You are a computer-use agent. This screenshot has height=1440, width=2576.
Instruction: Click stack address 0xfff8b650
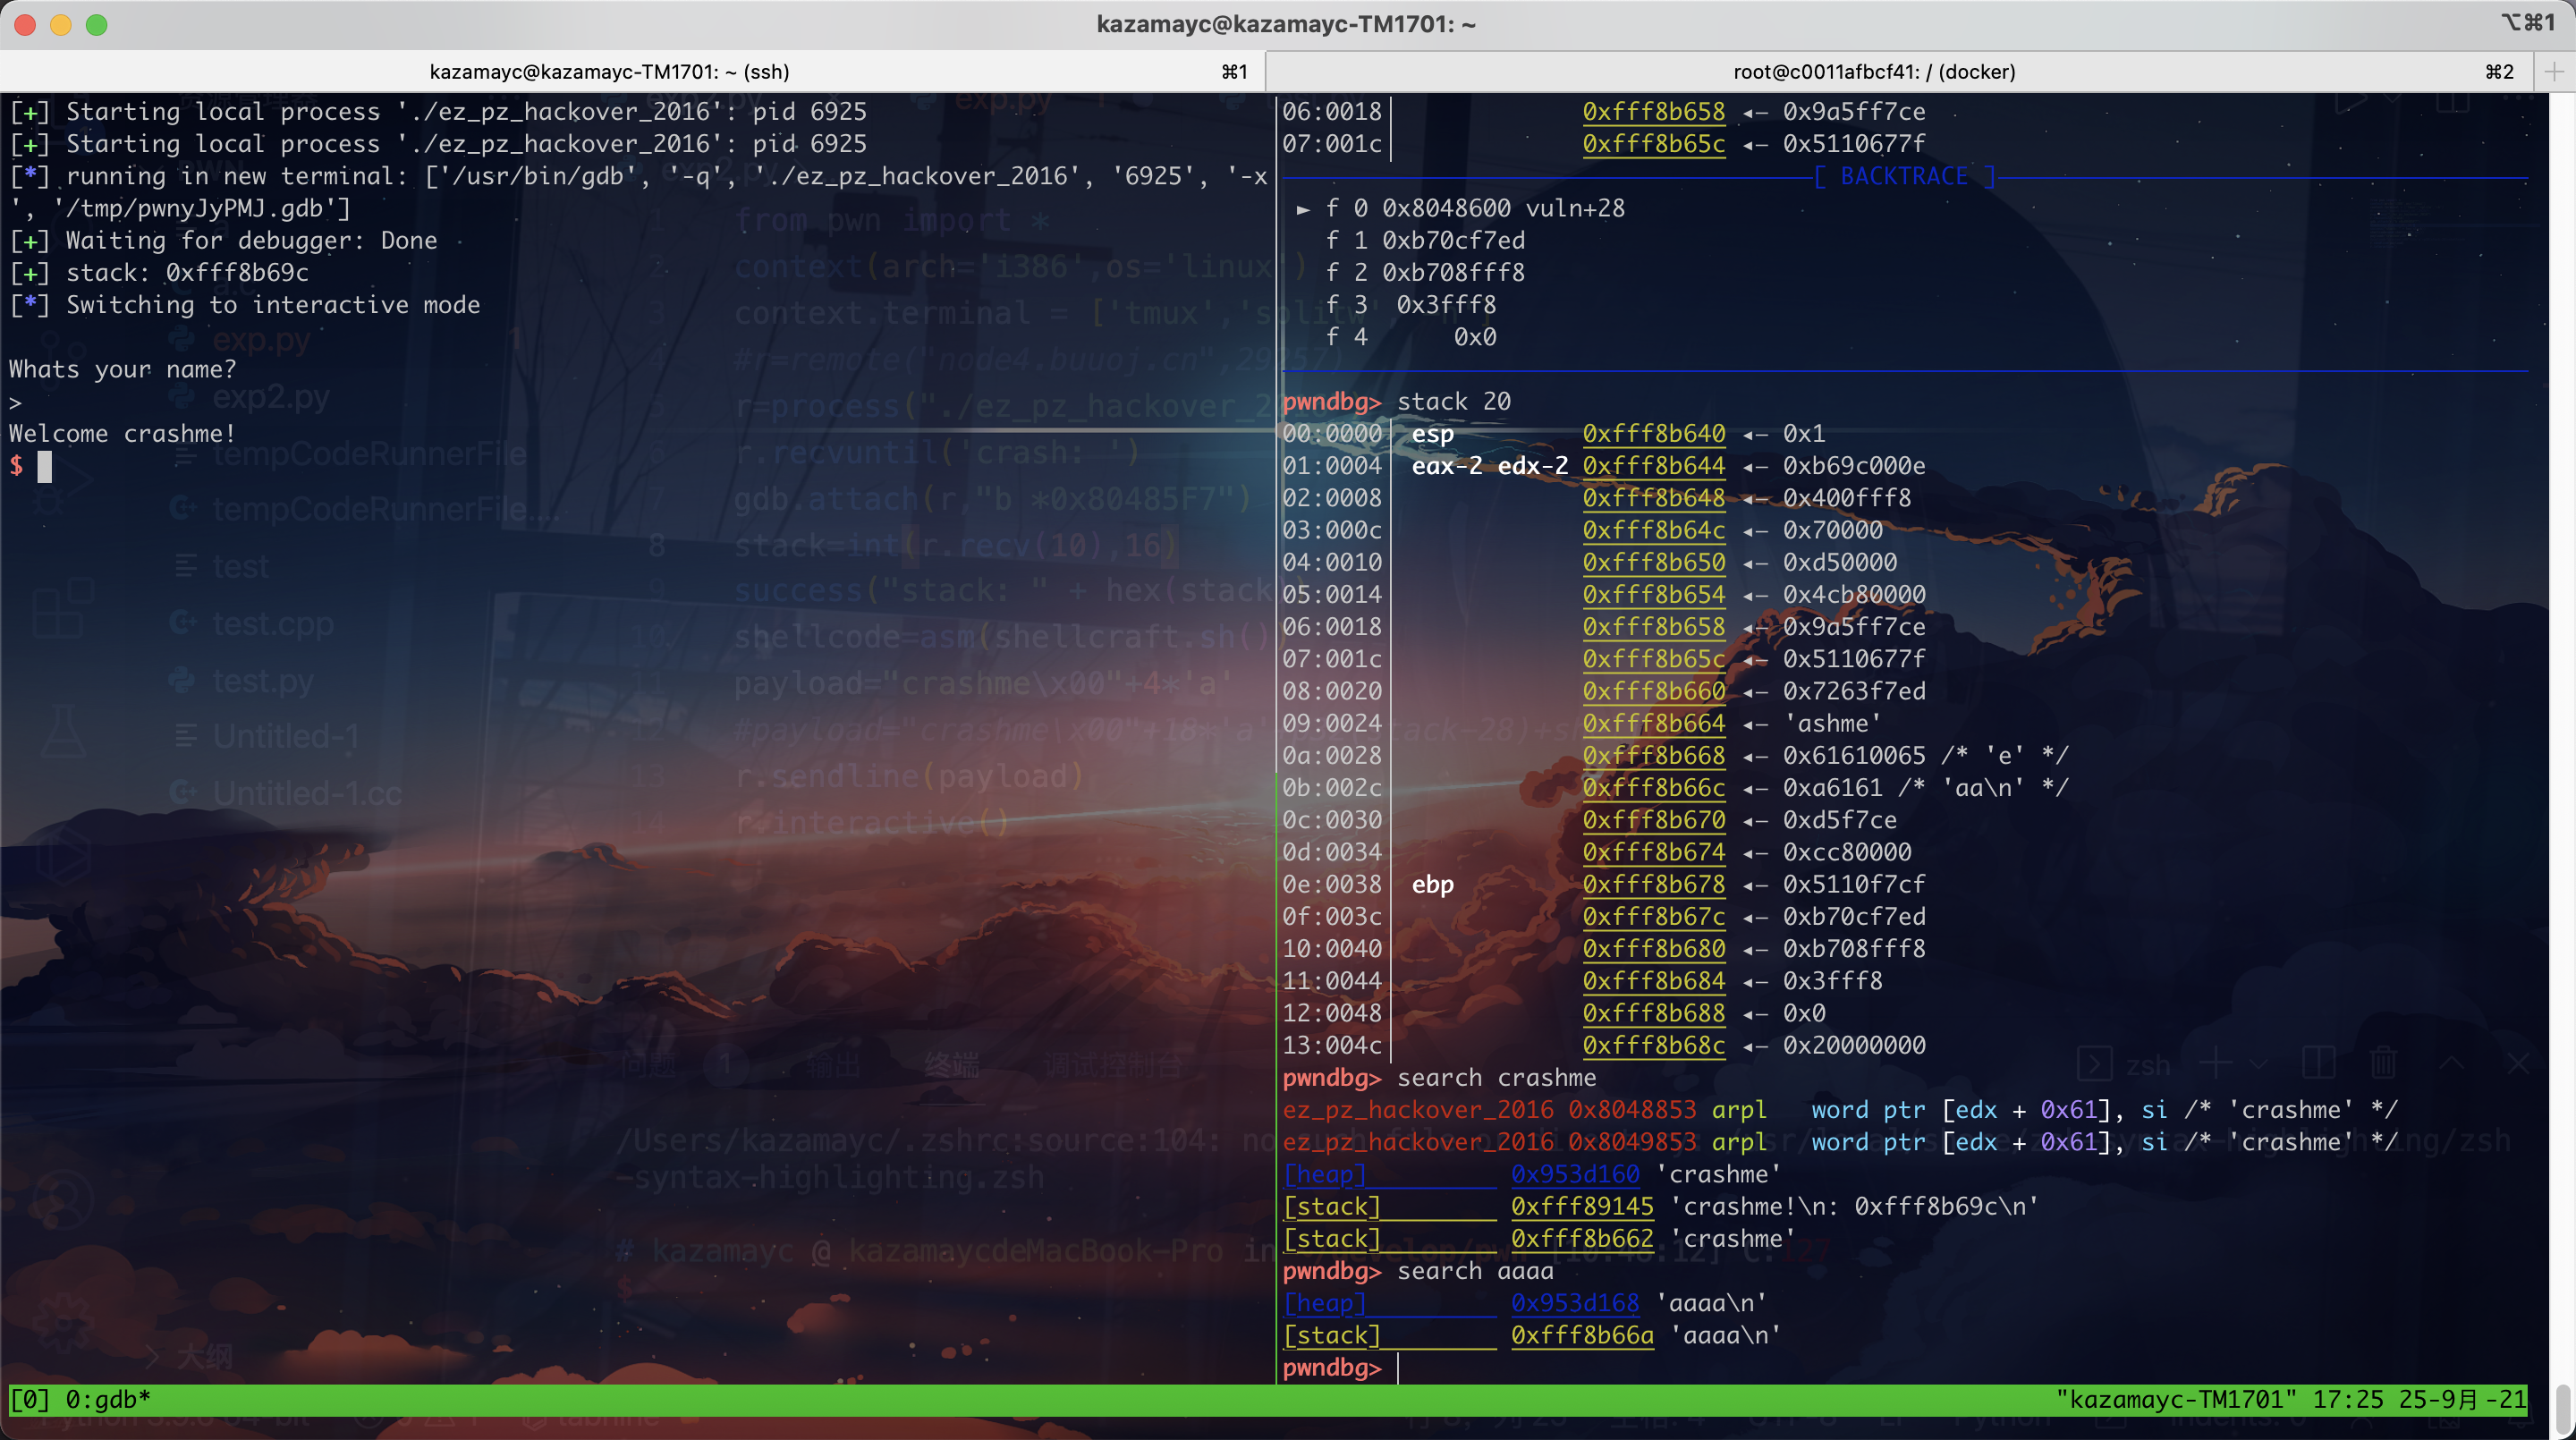coord(1654,562)
